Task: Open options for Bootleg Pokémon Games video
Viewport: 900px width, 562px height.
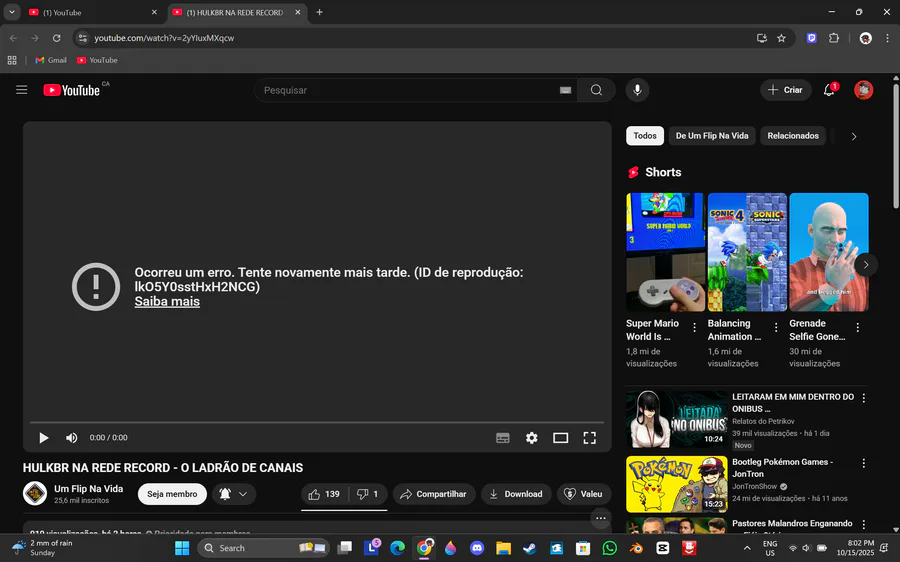Action: click(864, 463)
